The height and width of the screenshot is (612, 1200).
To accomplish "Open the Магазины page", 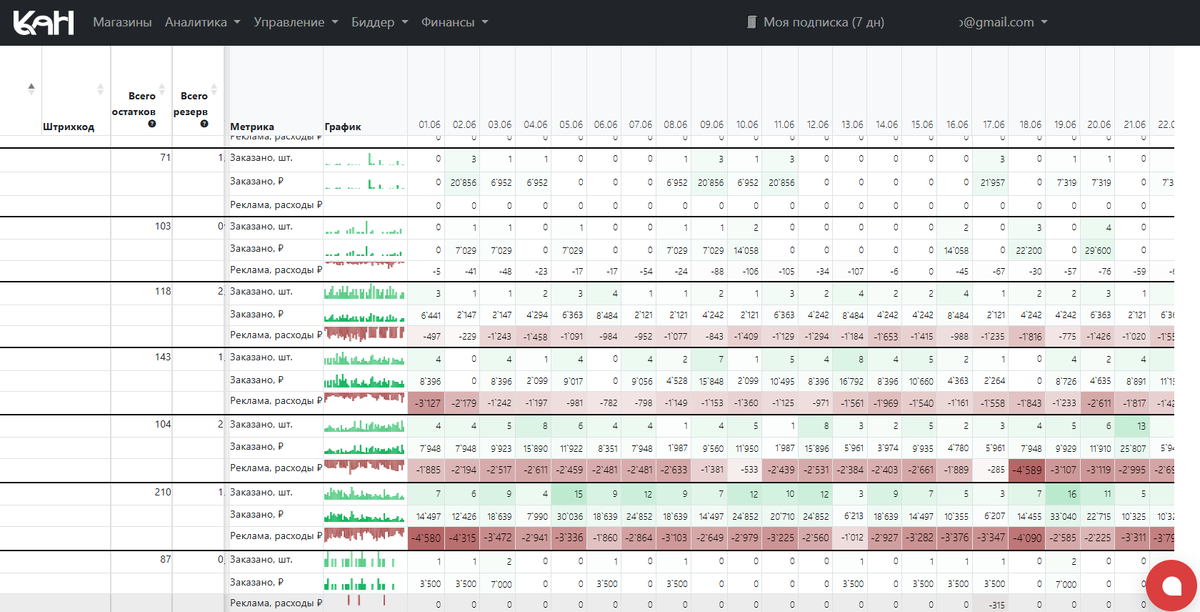I will pyautogui.click(x=122, y=22).
